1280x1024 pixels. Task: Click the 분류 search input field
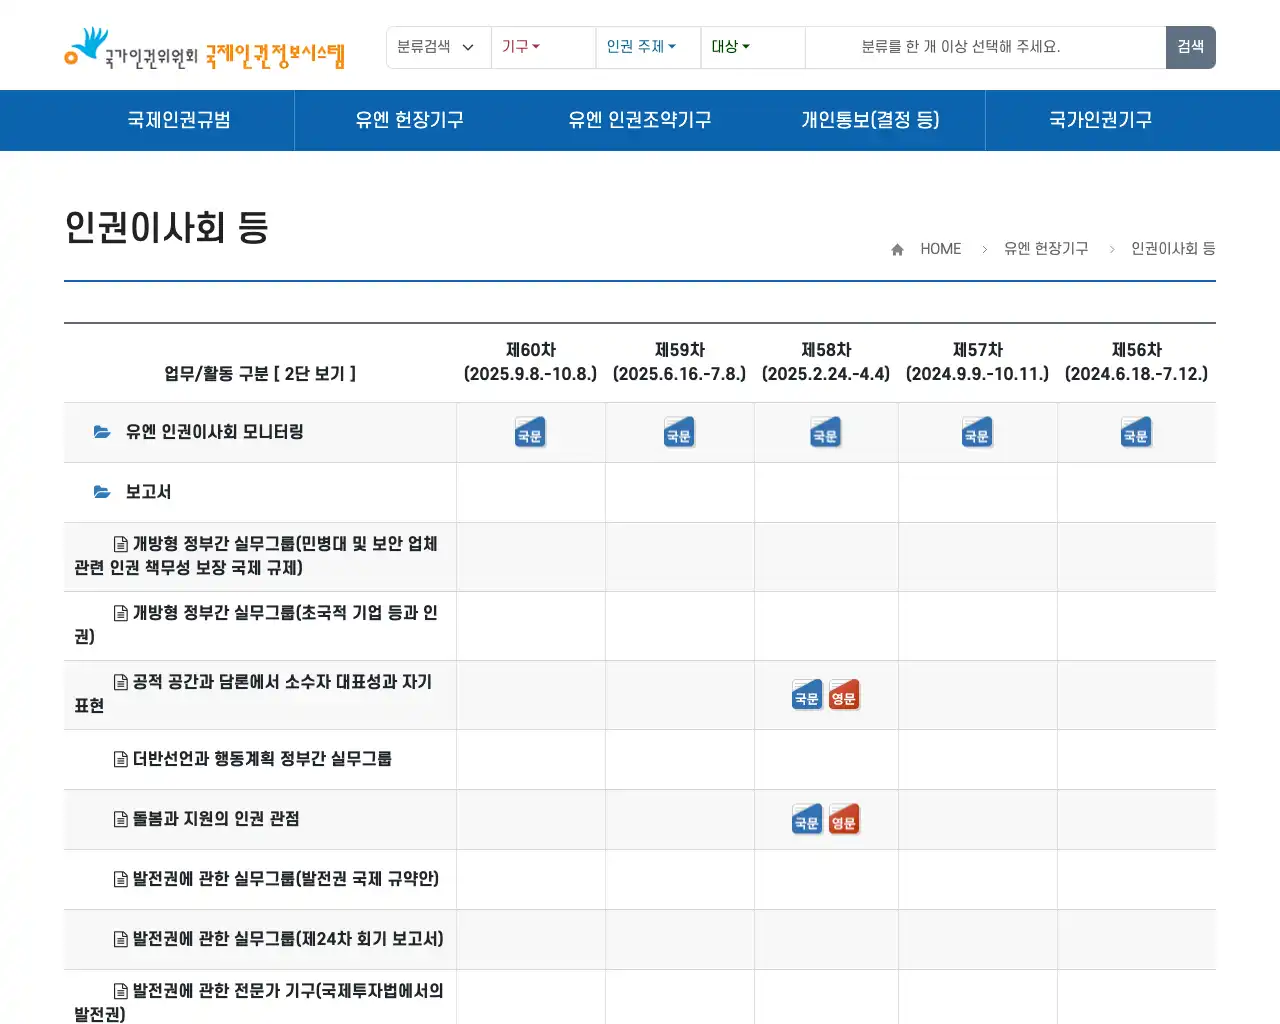984,47
